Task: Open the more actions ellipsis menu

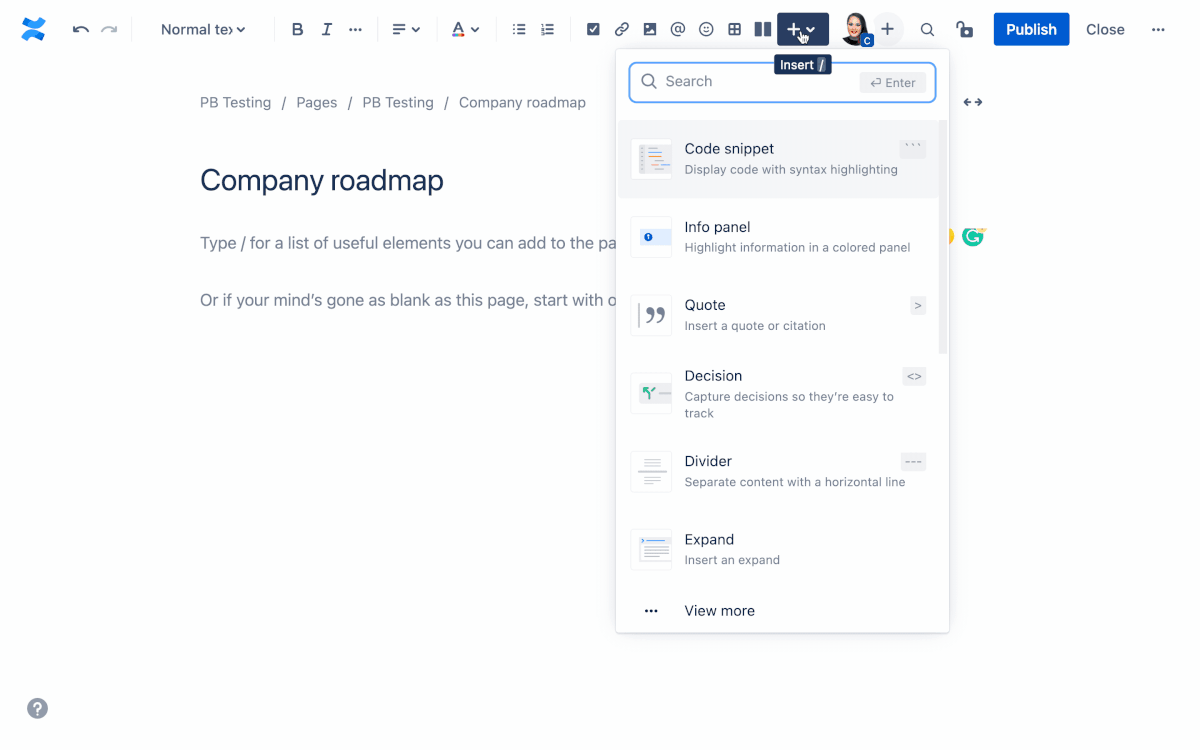Action: tap(1158, 30)
